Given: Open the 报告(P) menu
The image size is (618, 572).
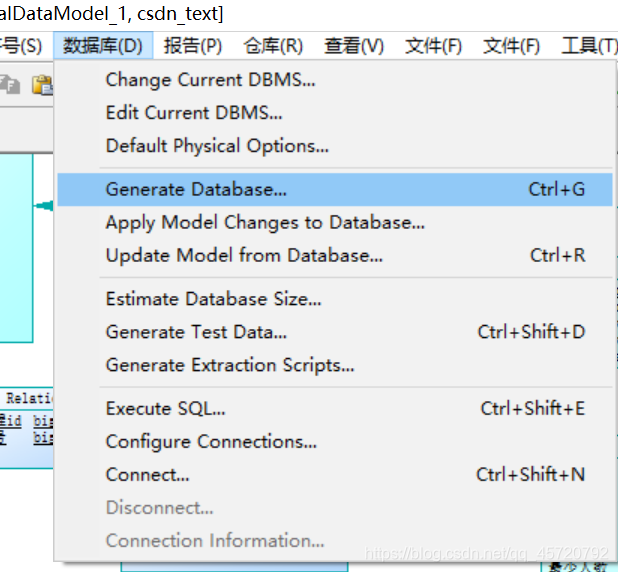Looking at the screenshot, I should pos(193,45).
